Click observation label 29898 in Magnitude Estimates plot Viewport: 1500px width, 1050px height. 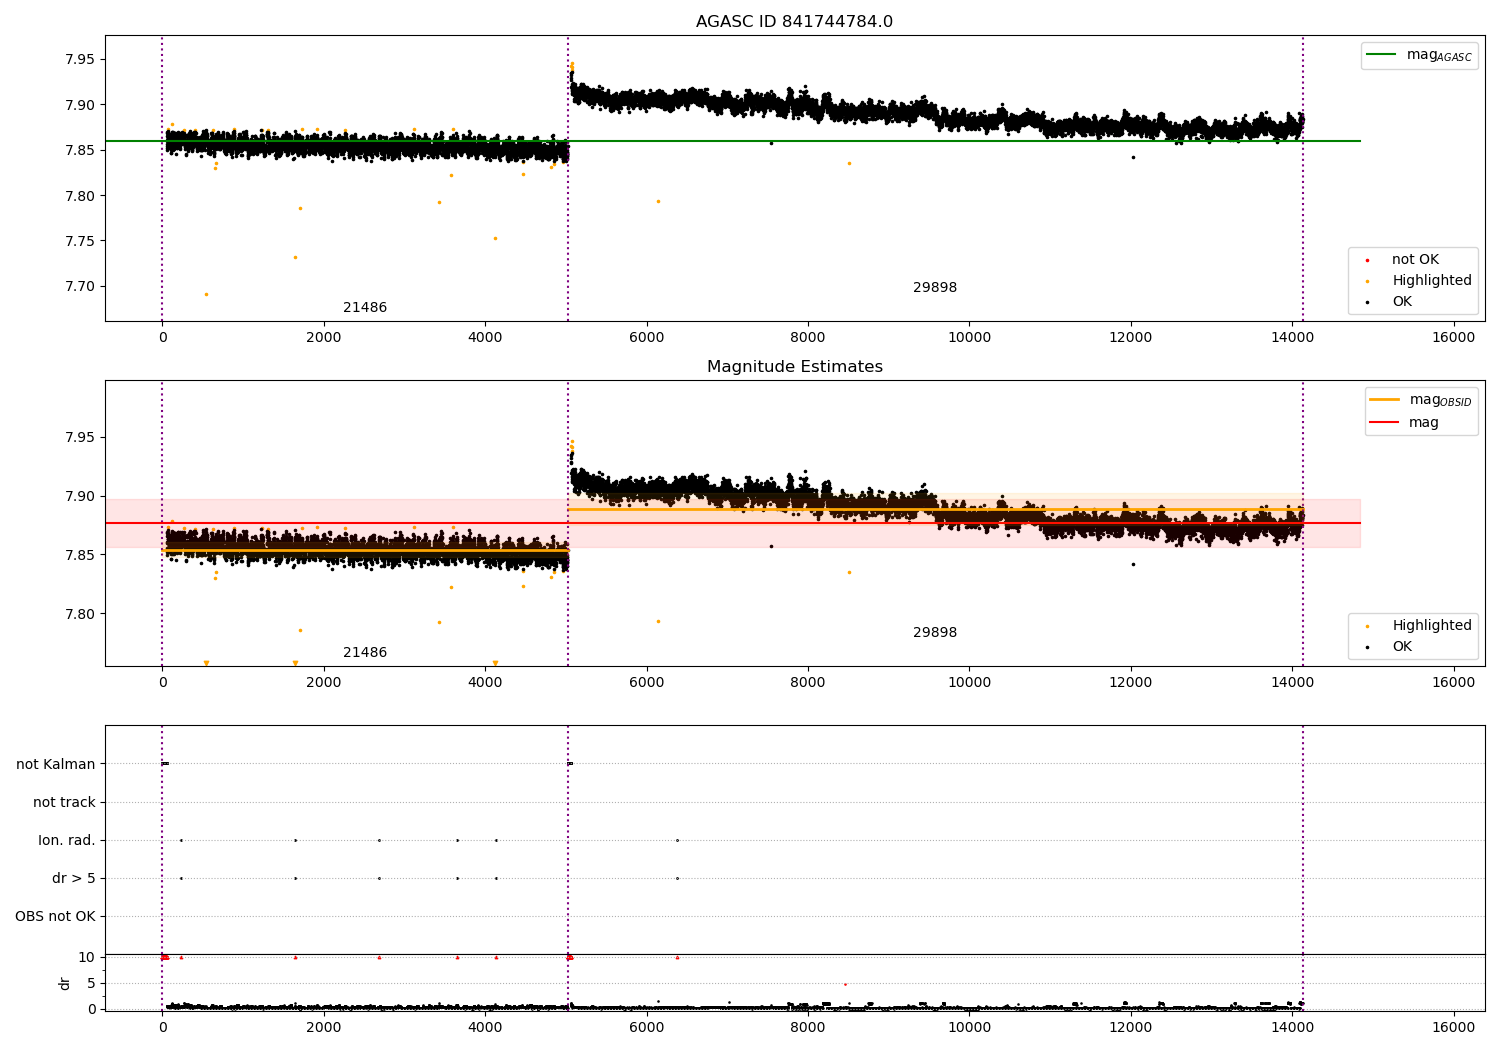(935, 633)
